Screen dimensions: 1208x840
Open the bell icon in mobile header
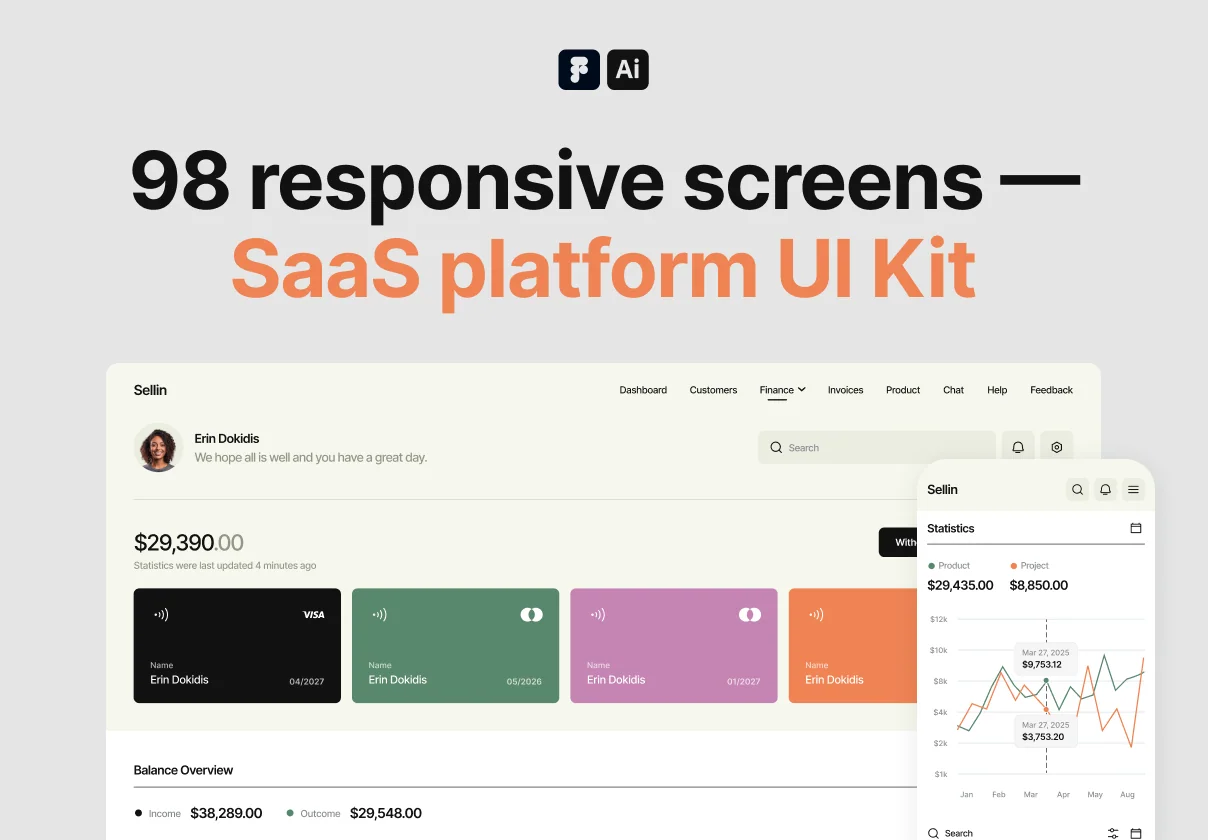coord(1105,489)
